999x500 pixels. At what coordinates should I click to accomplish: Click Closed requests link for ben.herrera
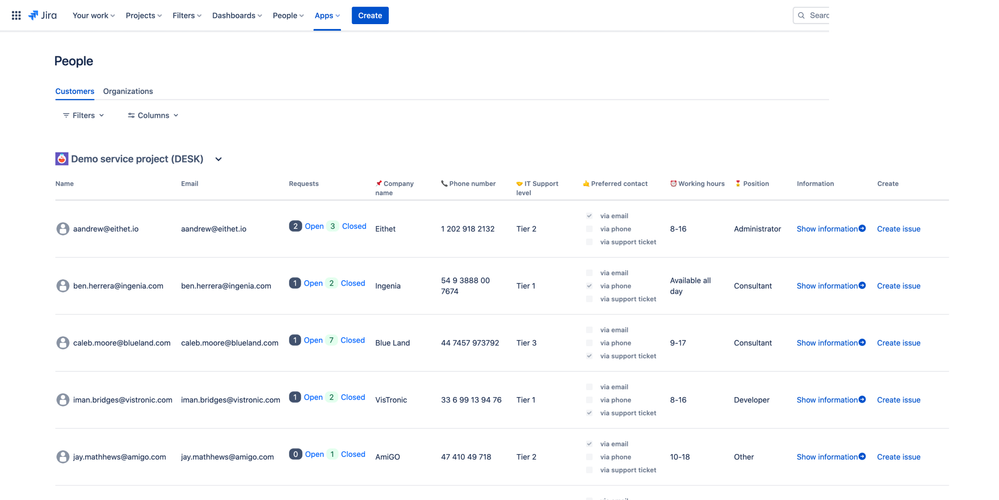pos(352,283)
